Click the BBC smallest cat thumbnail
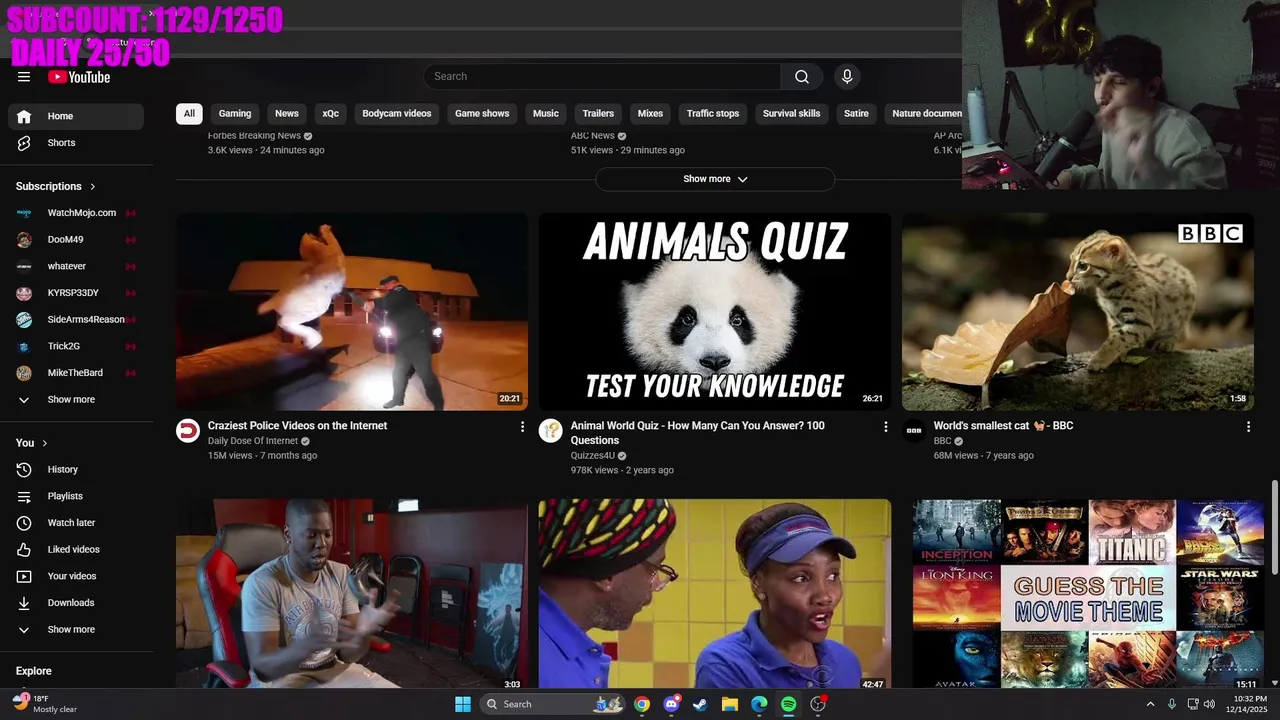 pyautogui.click(x=1078, y=311)
